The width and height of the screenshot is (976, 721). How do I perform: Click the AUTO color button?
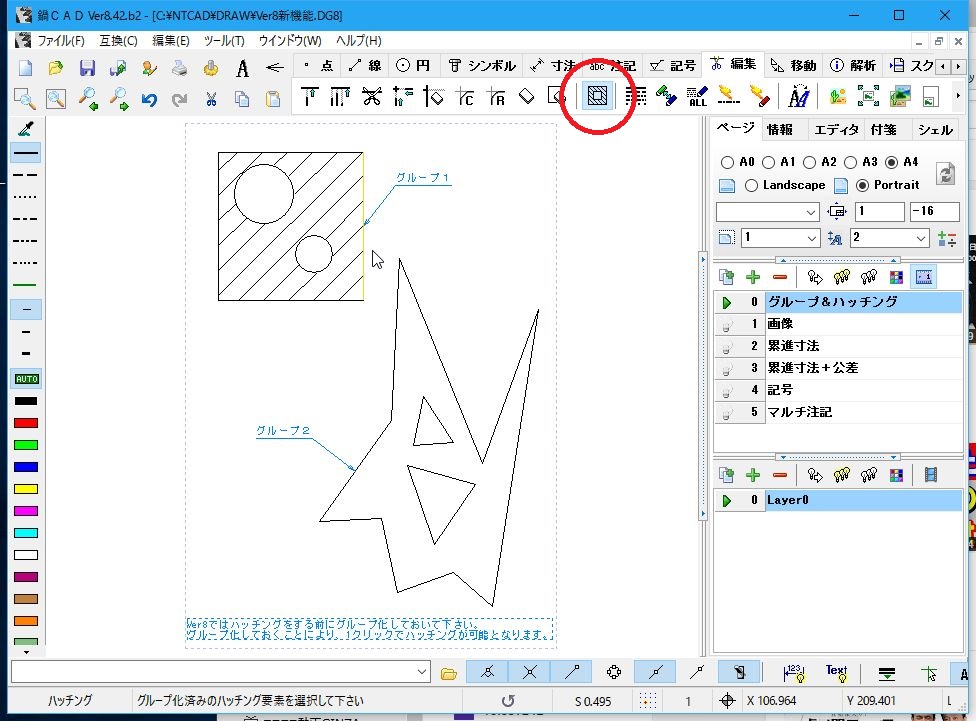26,379
